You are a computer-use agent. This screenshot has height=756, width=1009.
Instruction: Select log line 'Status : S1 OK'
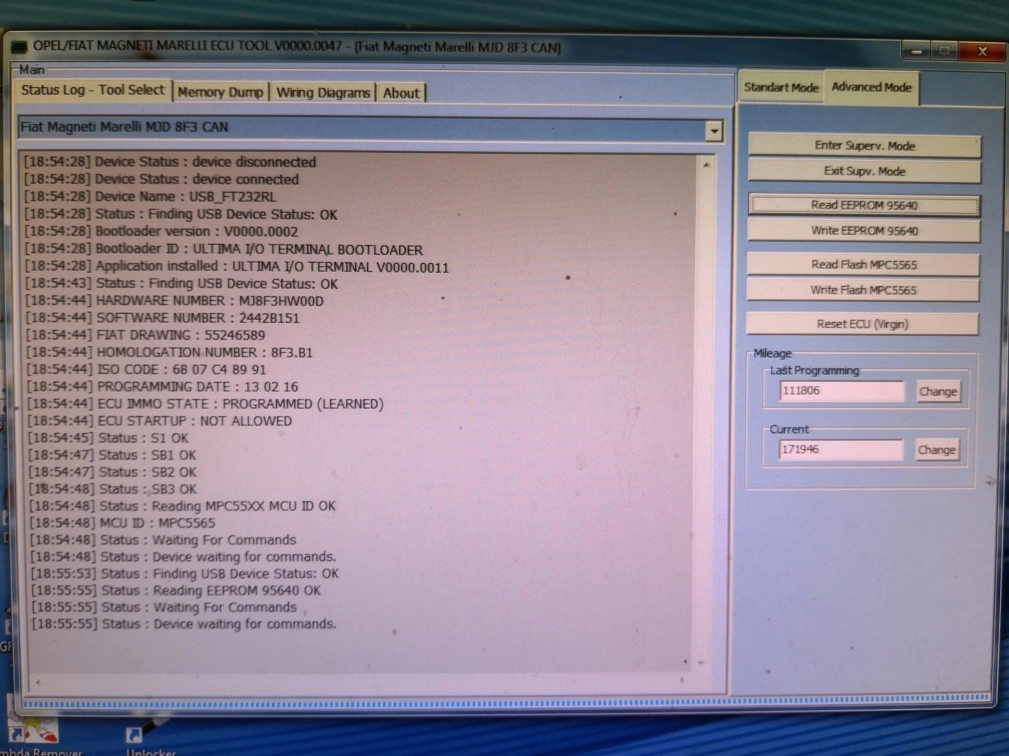[109, 438]
